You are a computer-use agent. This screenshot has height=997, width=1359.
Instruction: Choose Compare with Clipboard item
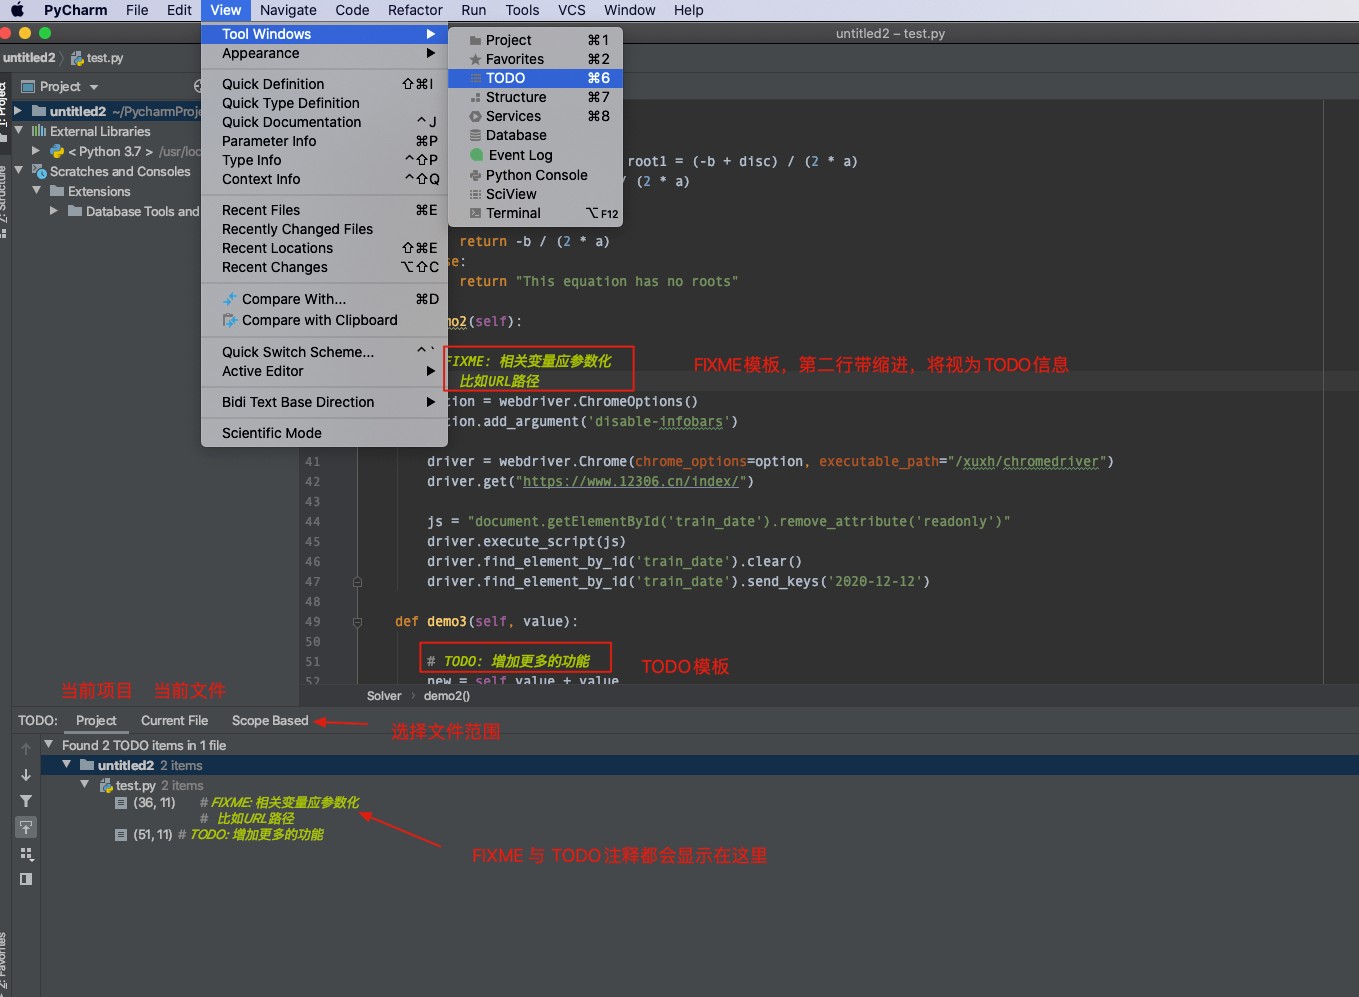[324, 320]
